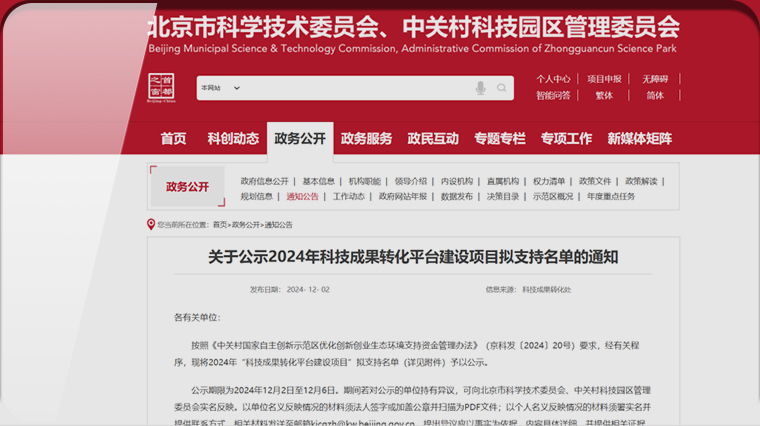This screenshot has height=426, width=760.
Task: Click the location pin icon in breadcrumb
Action: tap(151, 225)
